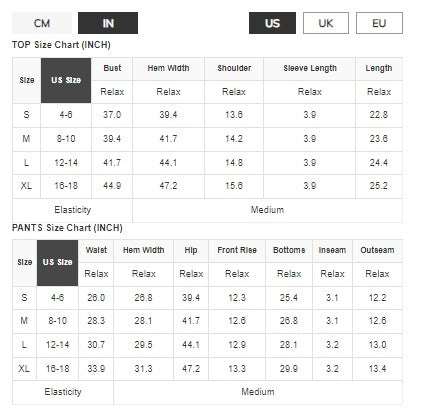Click the Inseam column header
Screen dimensions: 422x415
(332, 250)
